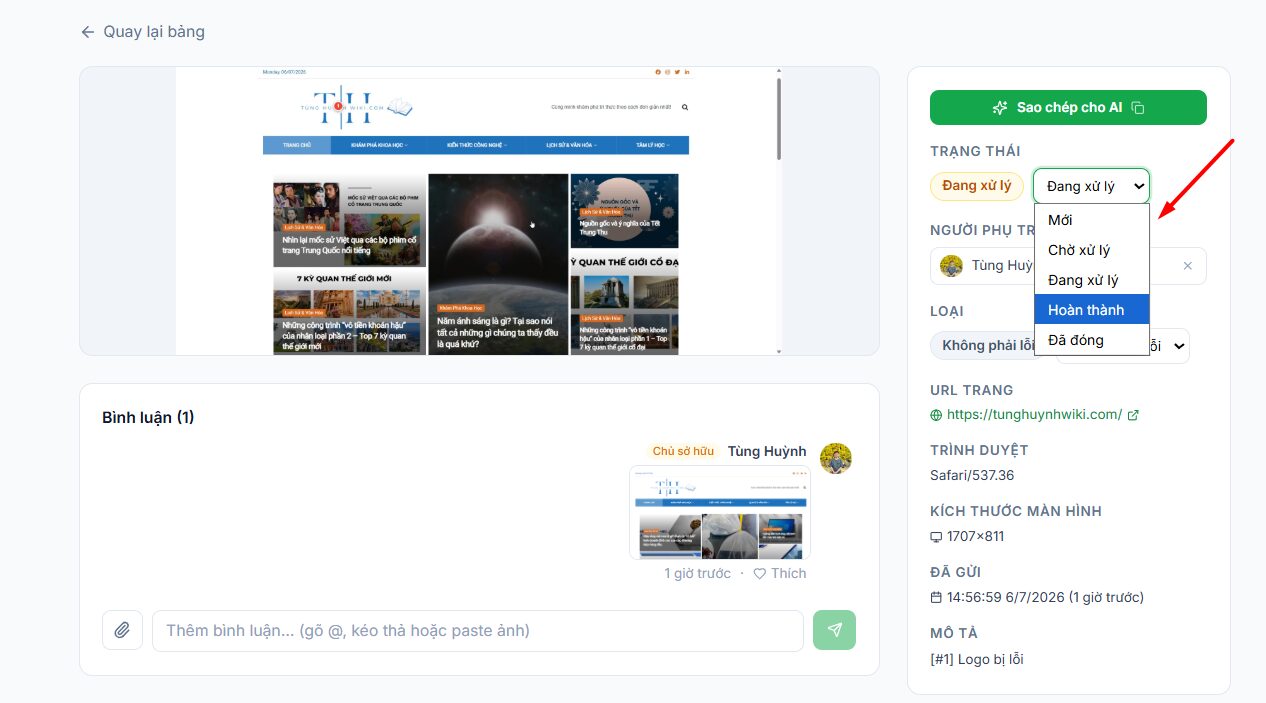Viewport: 1266px width, 703px height.
Task: Select Hoàn thành status option
Action: tap(1091, 310)
